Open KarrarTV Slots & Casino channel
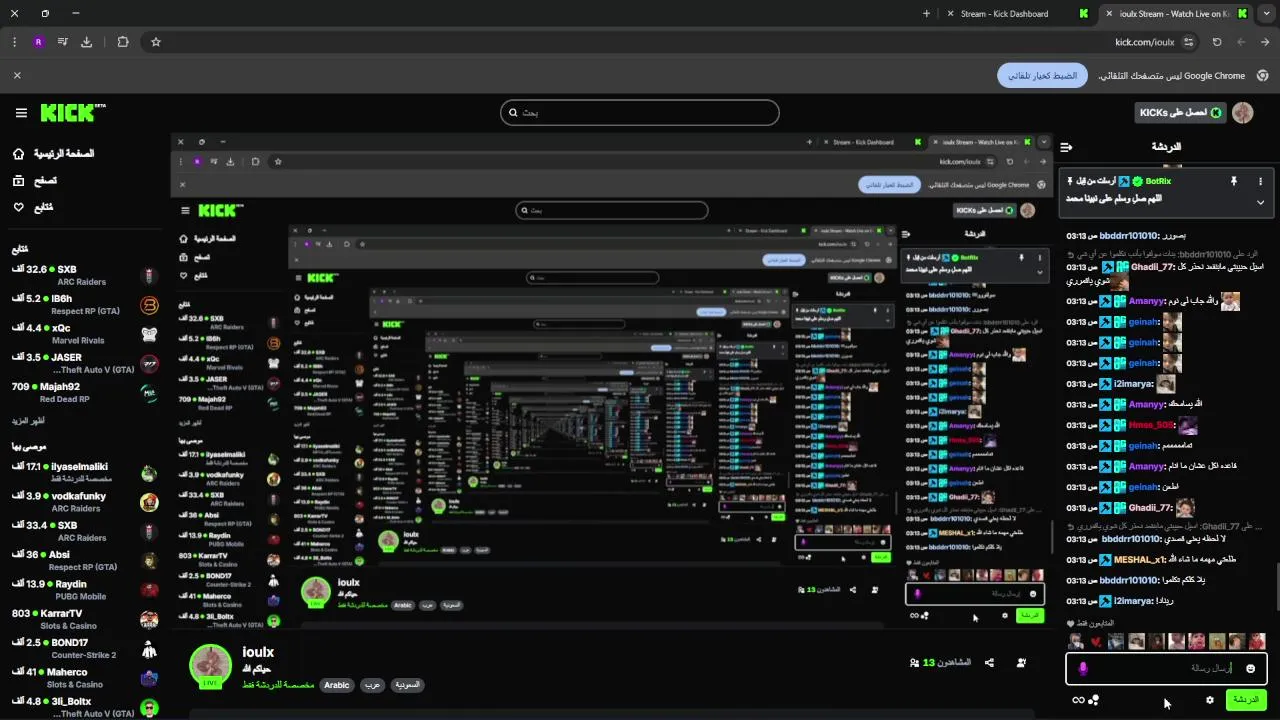The image size is (1280, 720). (x=85, y=619)
